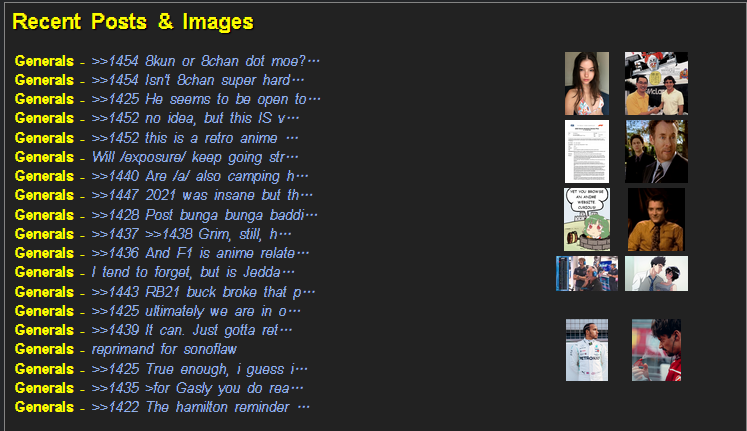Click thumbnail of driver in white Petronas suit

pos(587,350)
